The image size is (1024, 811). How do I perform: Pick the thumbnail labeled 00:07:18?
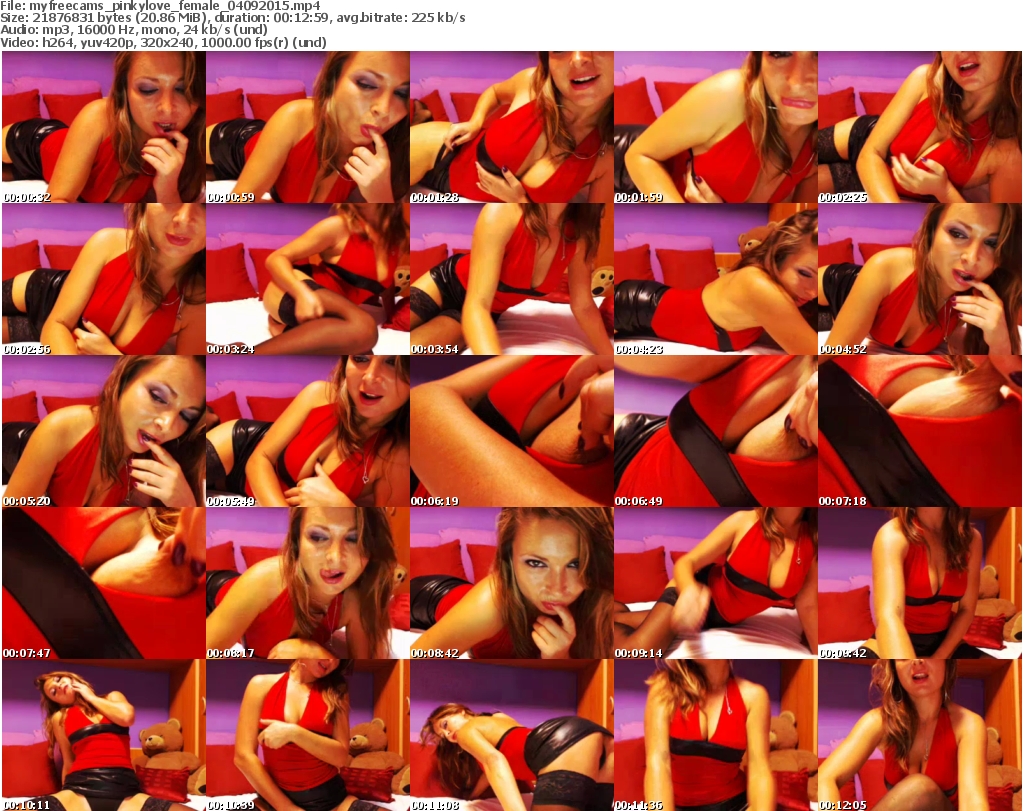click(x=920, y=431)
